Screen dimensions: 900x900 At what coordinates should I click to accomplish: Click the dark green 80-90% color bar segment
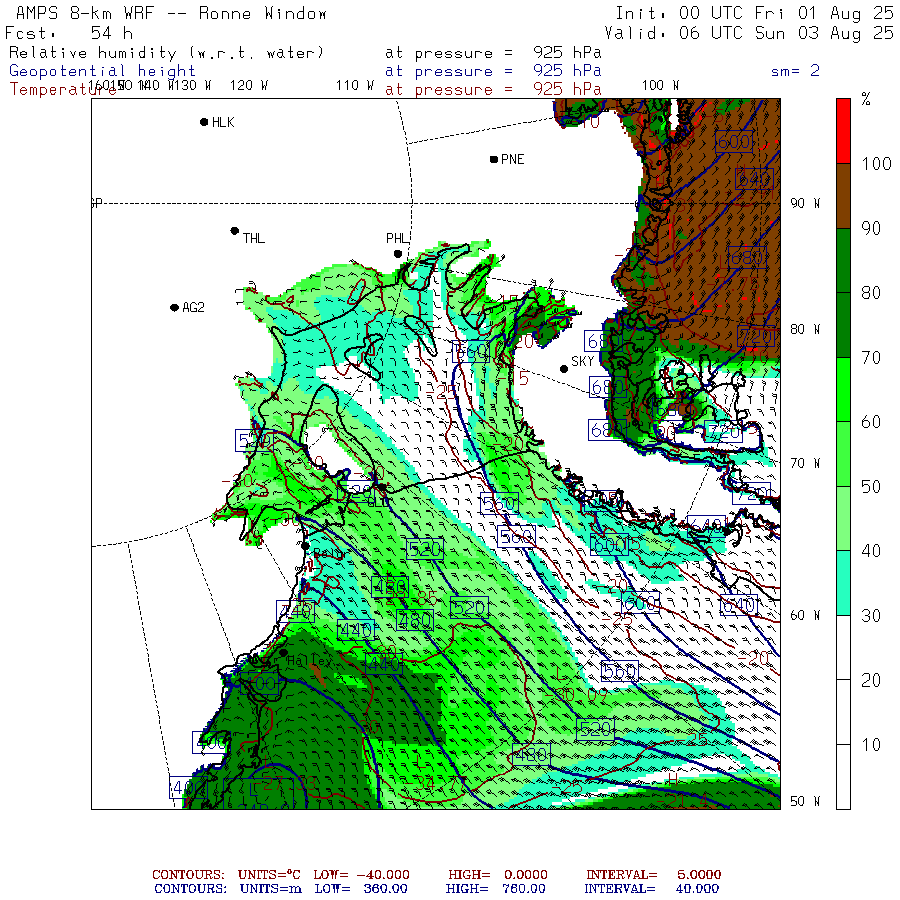pyautogui.click(x=843, y=261)
